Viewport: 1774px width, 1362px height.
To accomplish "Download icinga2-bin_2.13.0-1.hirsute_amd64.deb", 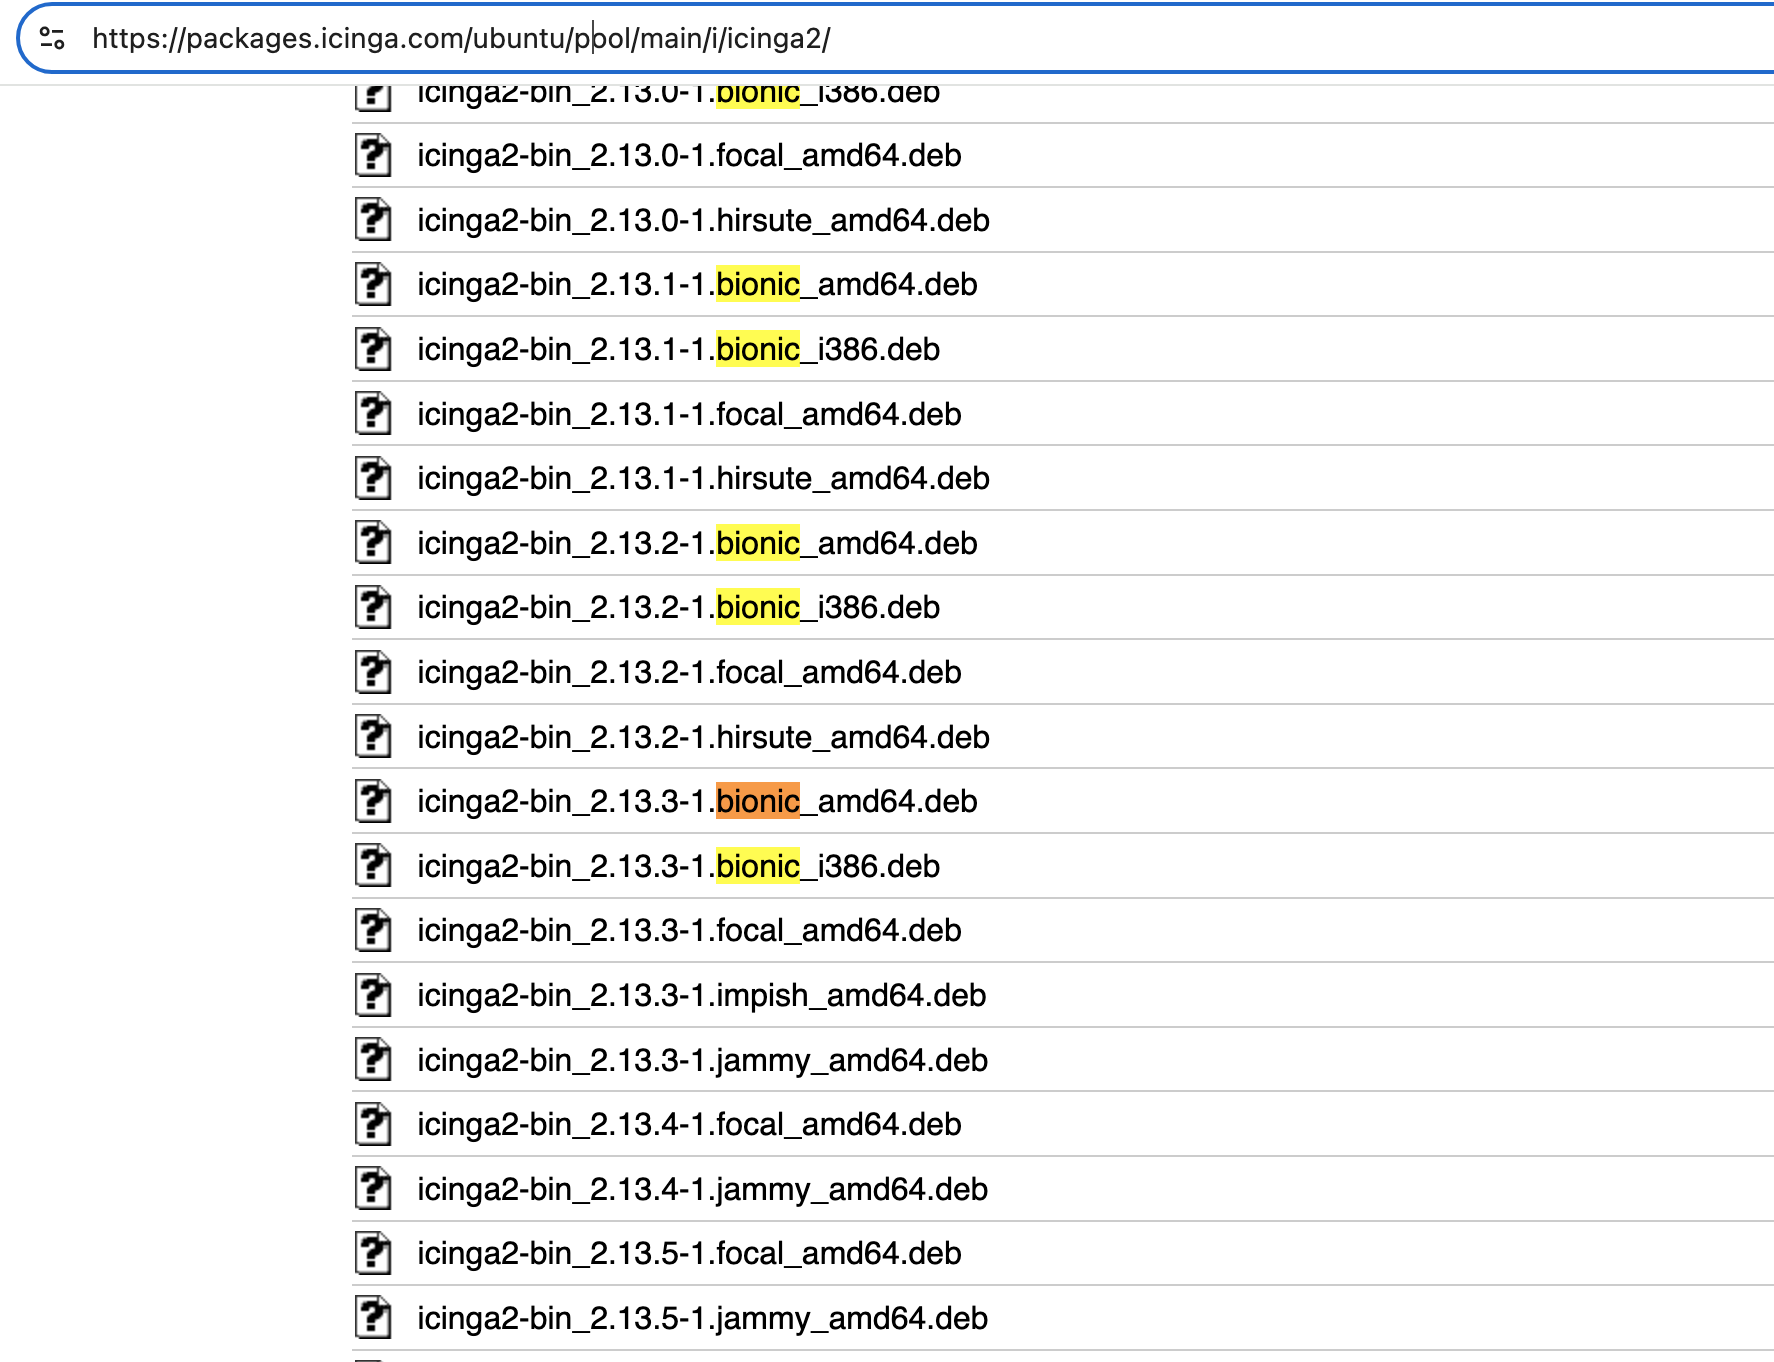I will point(702,221).
